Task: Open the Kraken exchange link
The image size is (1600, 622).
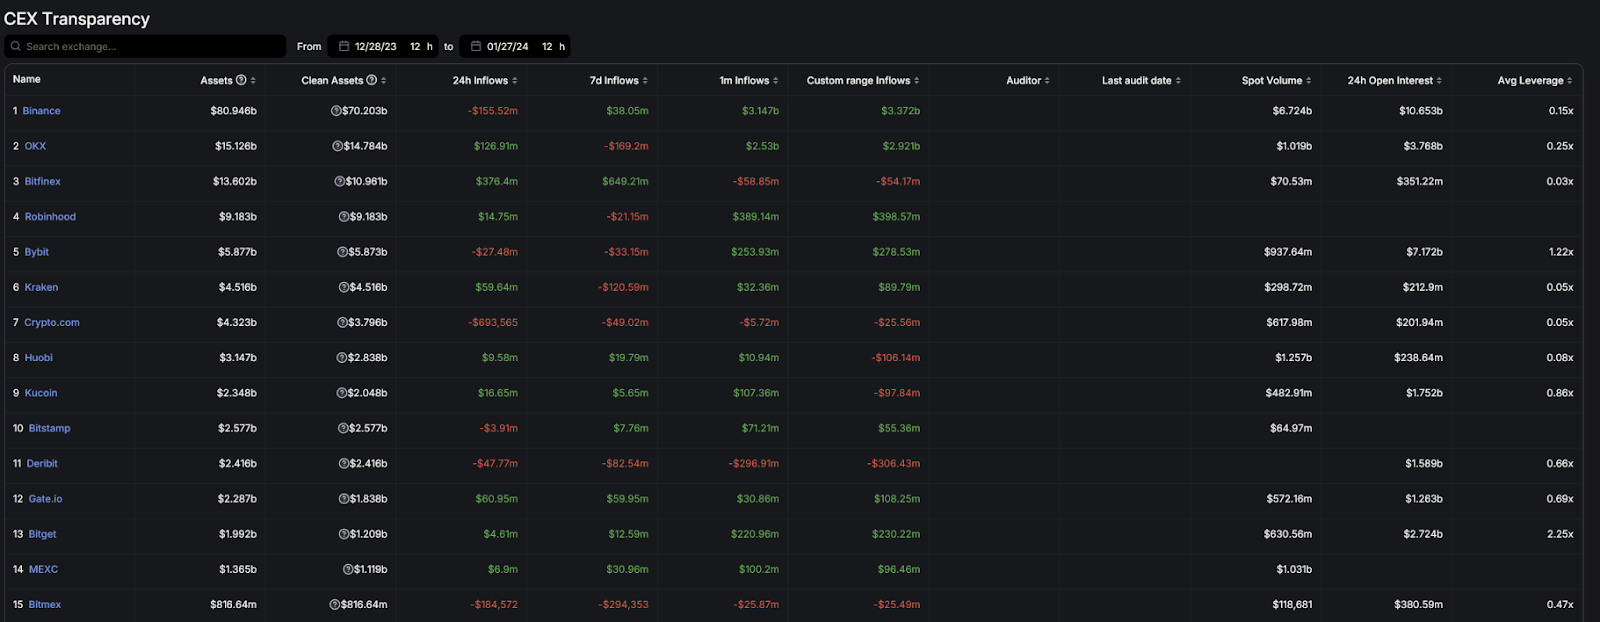Action: coord(41,287)
